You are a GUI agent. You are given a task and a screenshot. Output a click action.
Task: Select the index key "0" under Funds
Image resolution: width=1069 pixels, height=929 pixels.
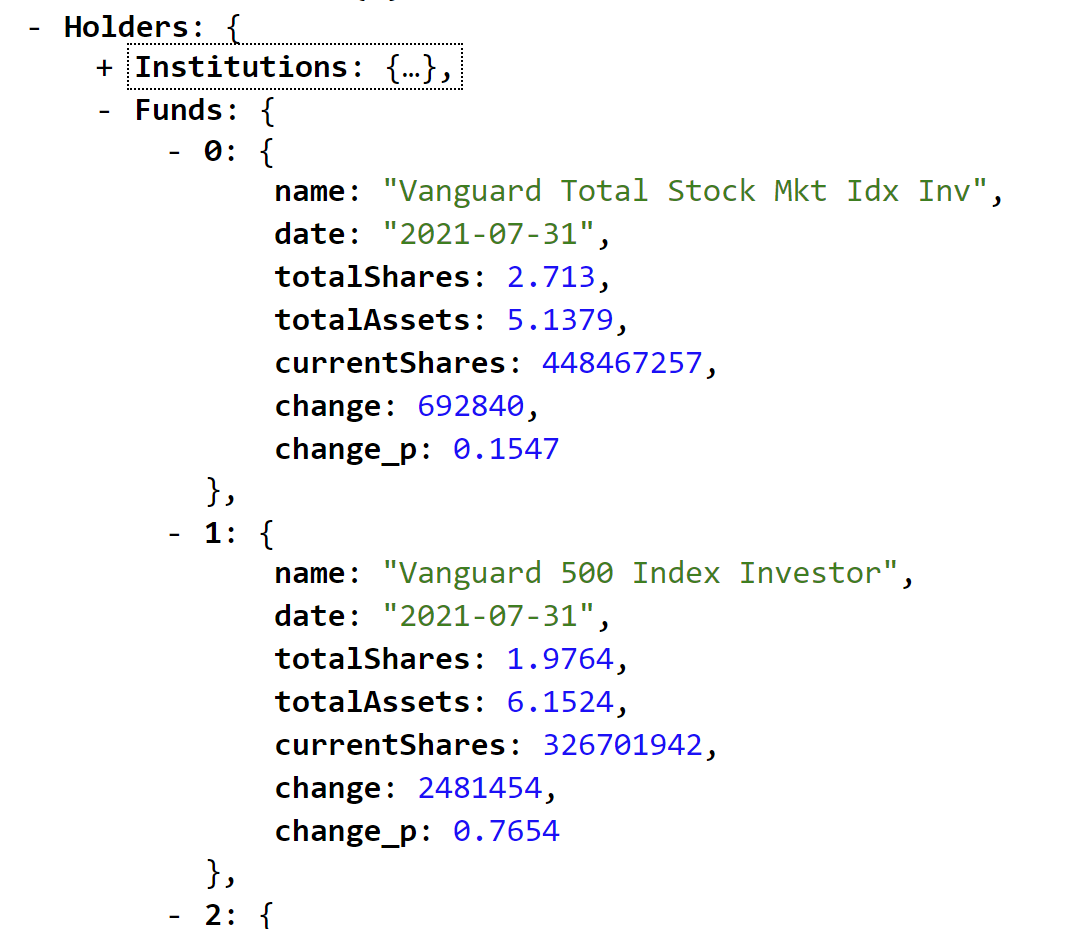(213, 151)
